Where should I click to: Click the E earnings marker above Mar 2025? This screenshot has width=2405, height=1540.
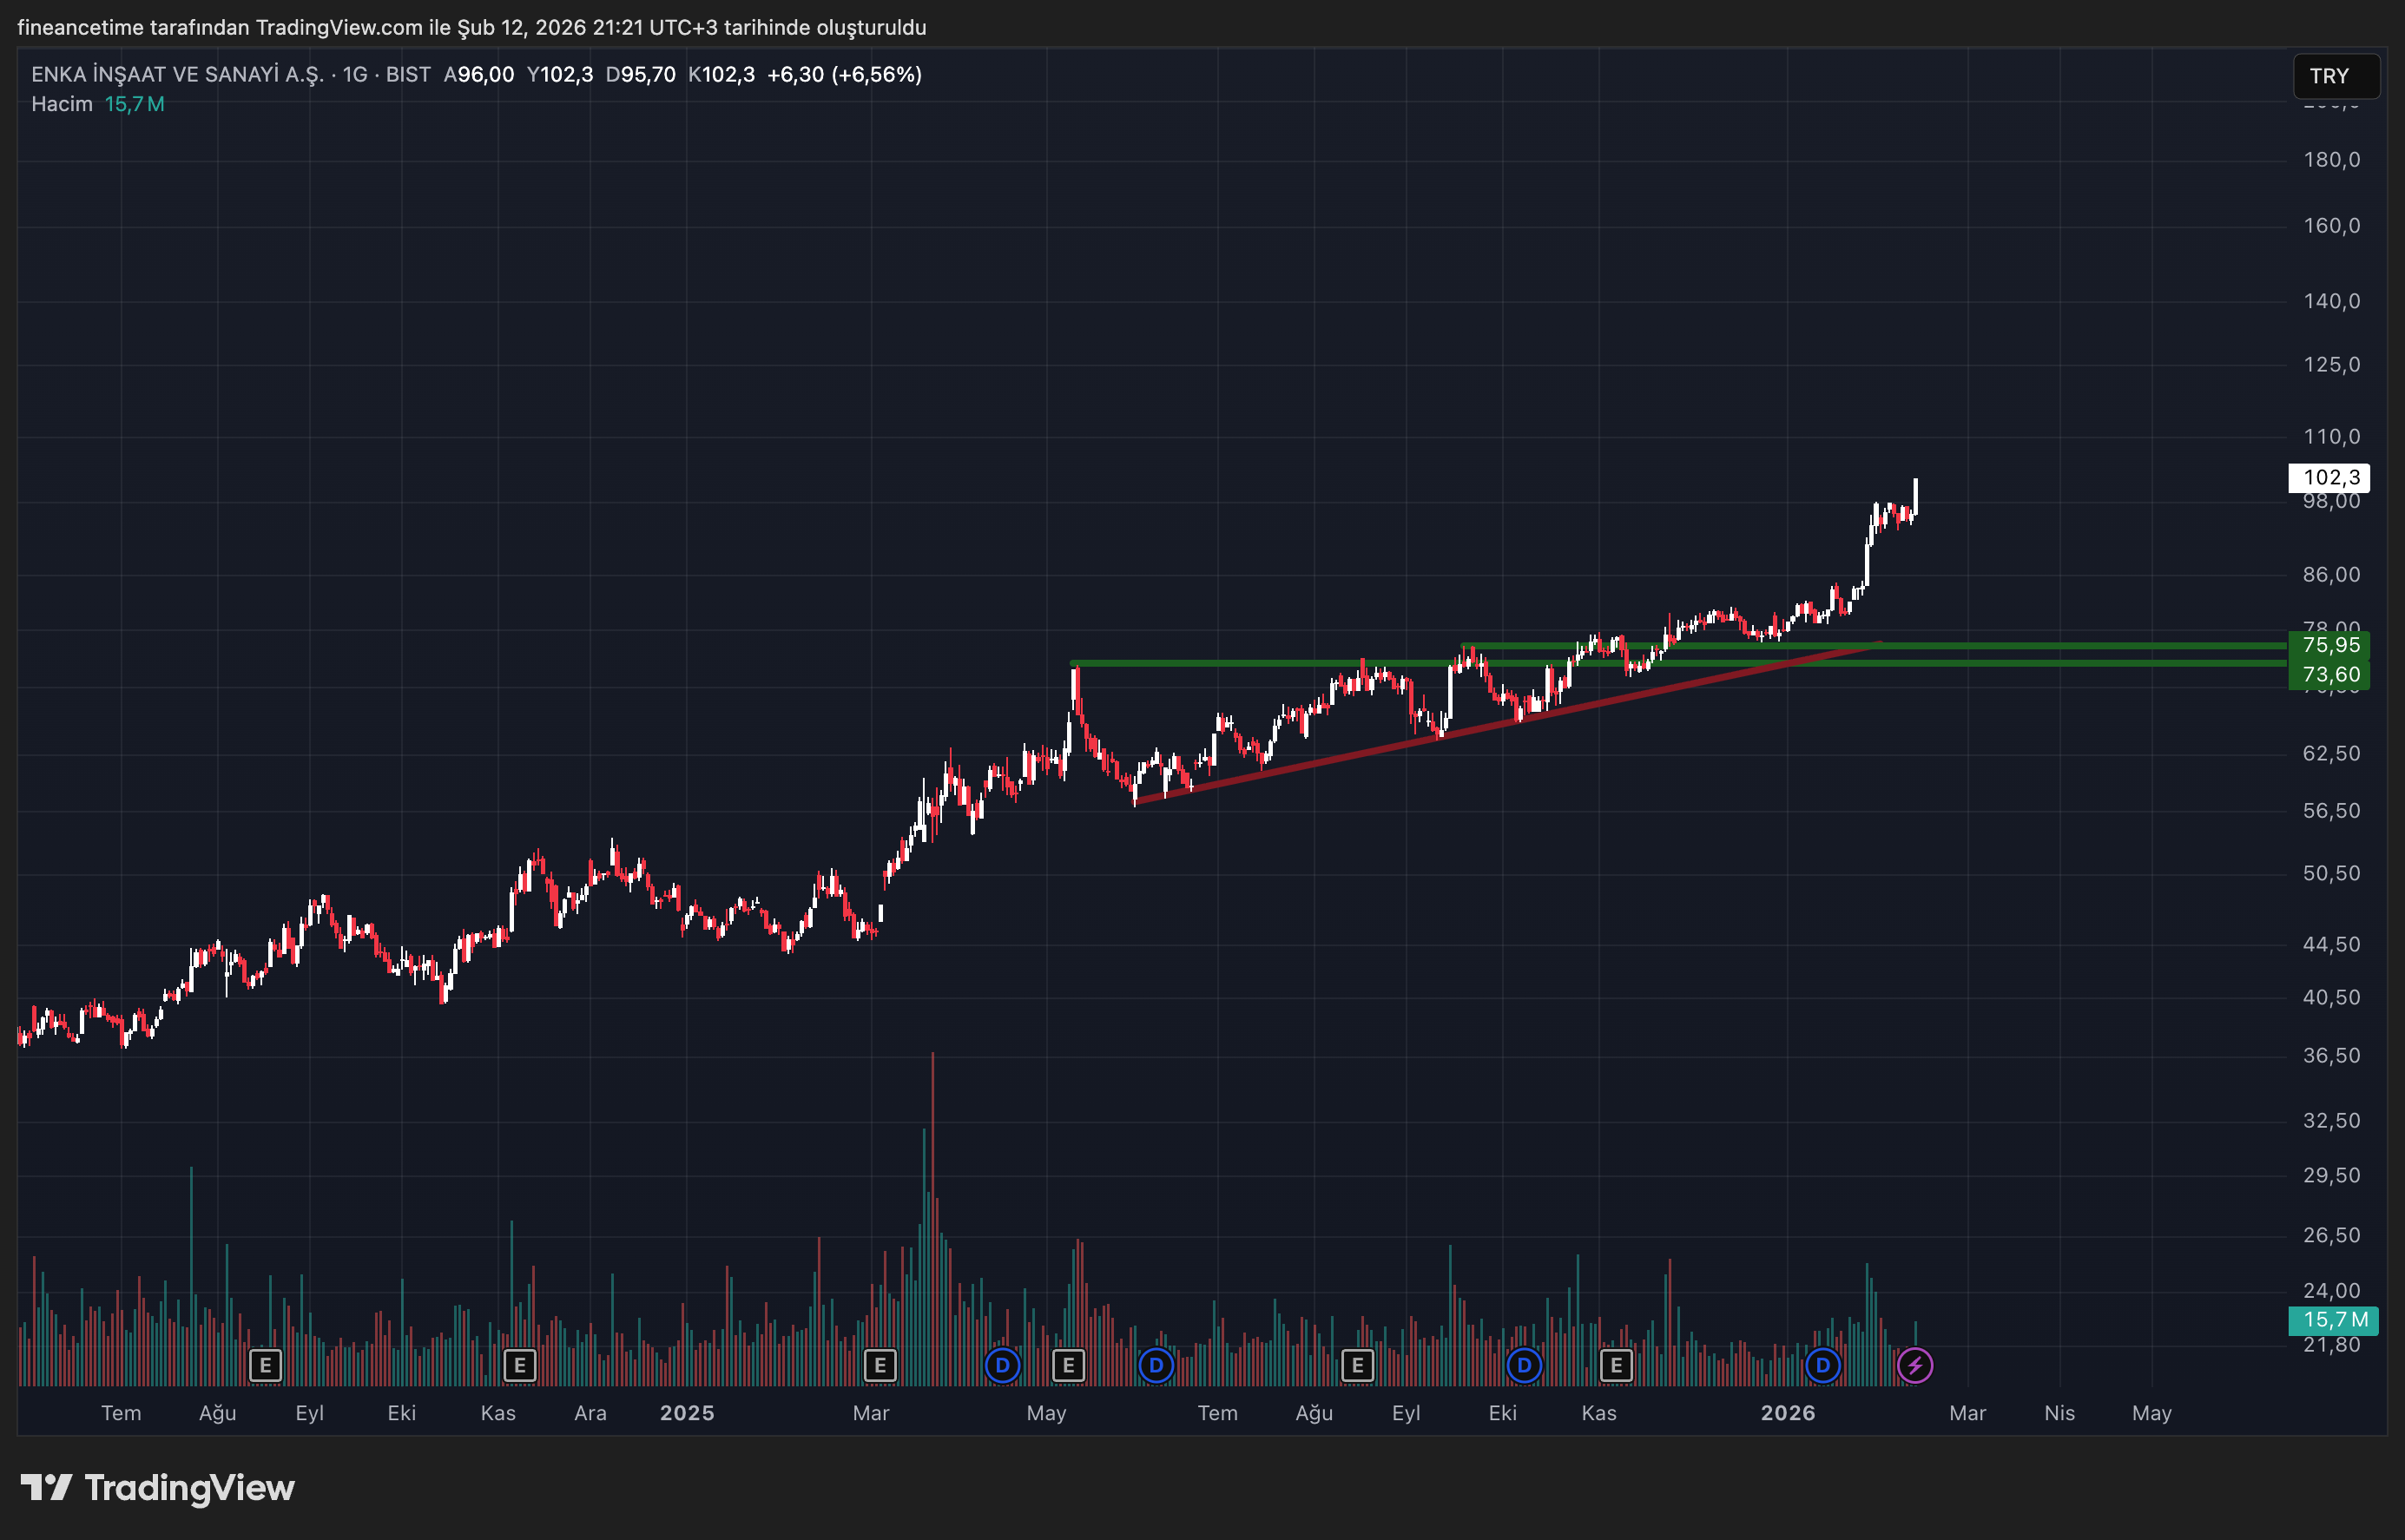point(880,1365)
